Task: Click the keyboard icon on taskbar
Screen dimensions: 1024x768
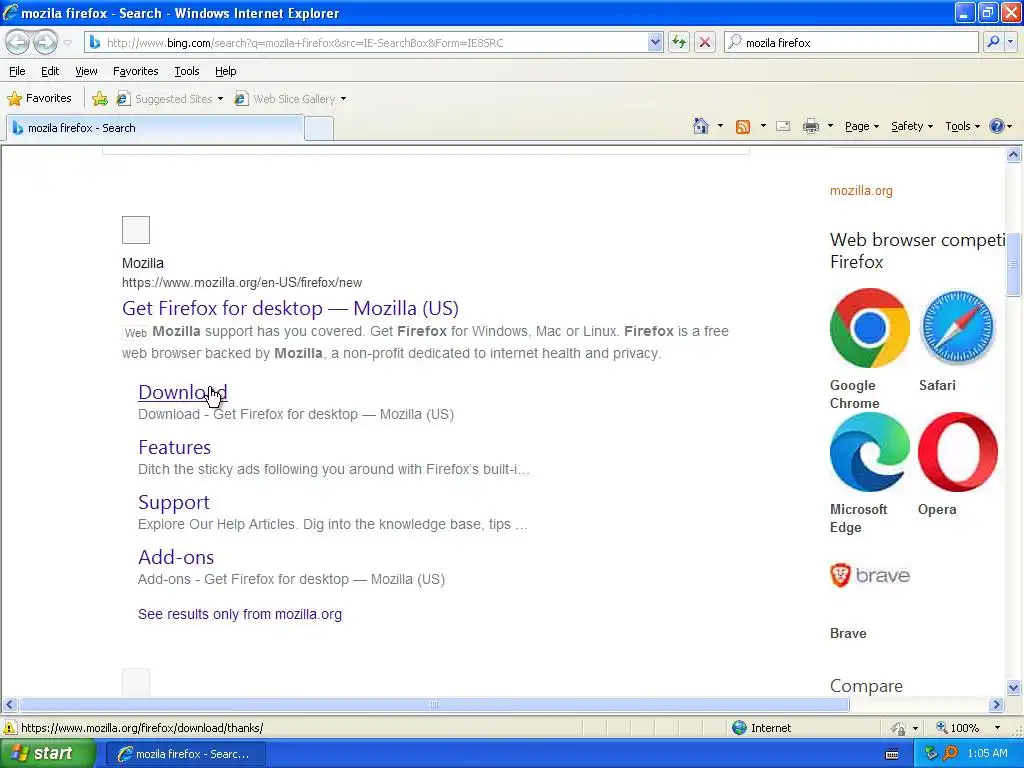Action: [891, 754]
